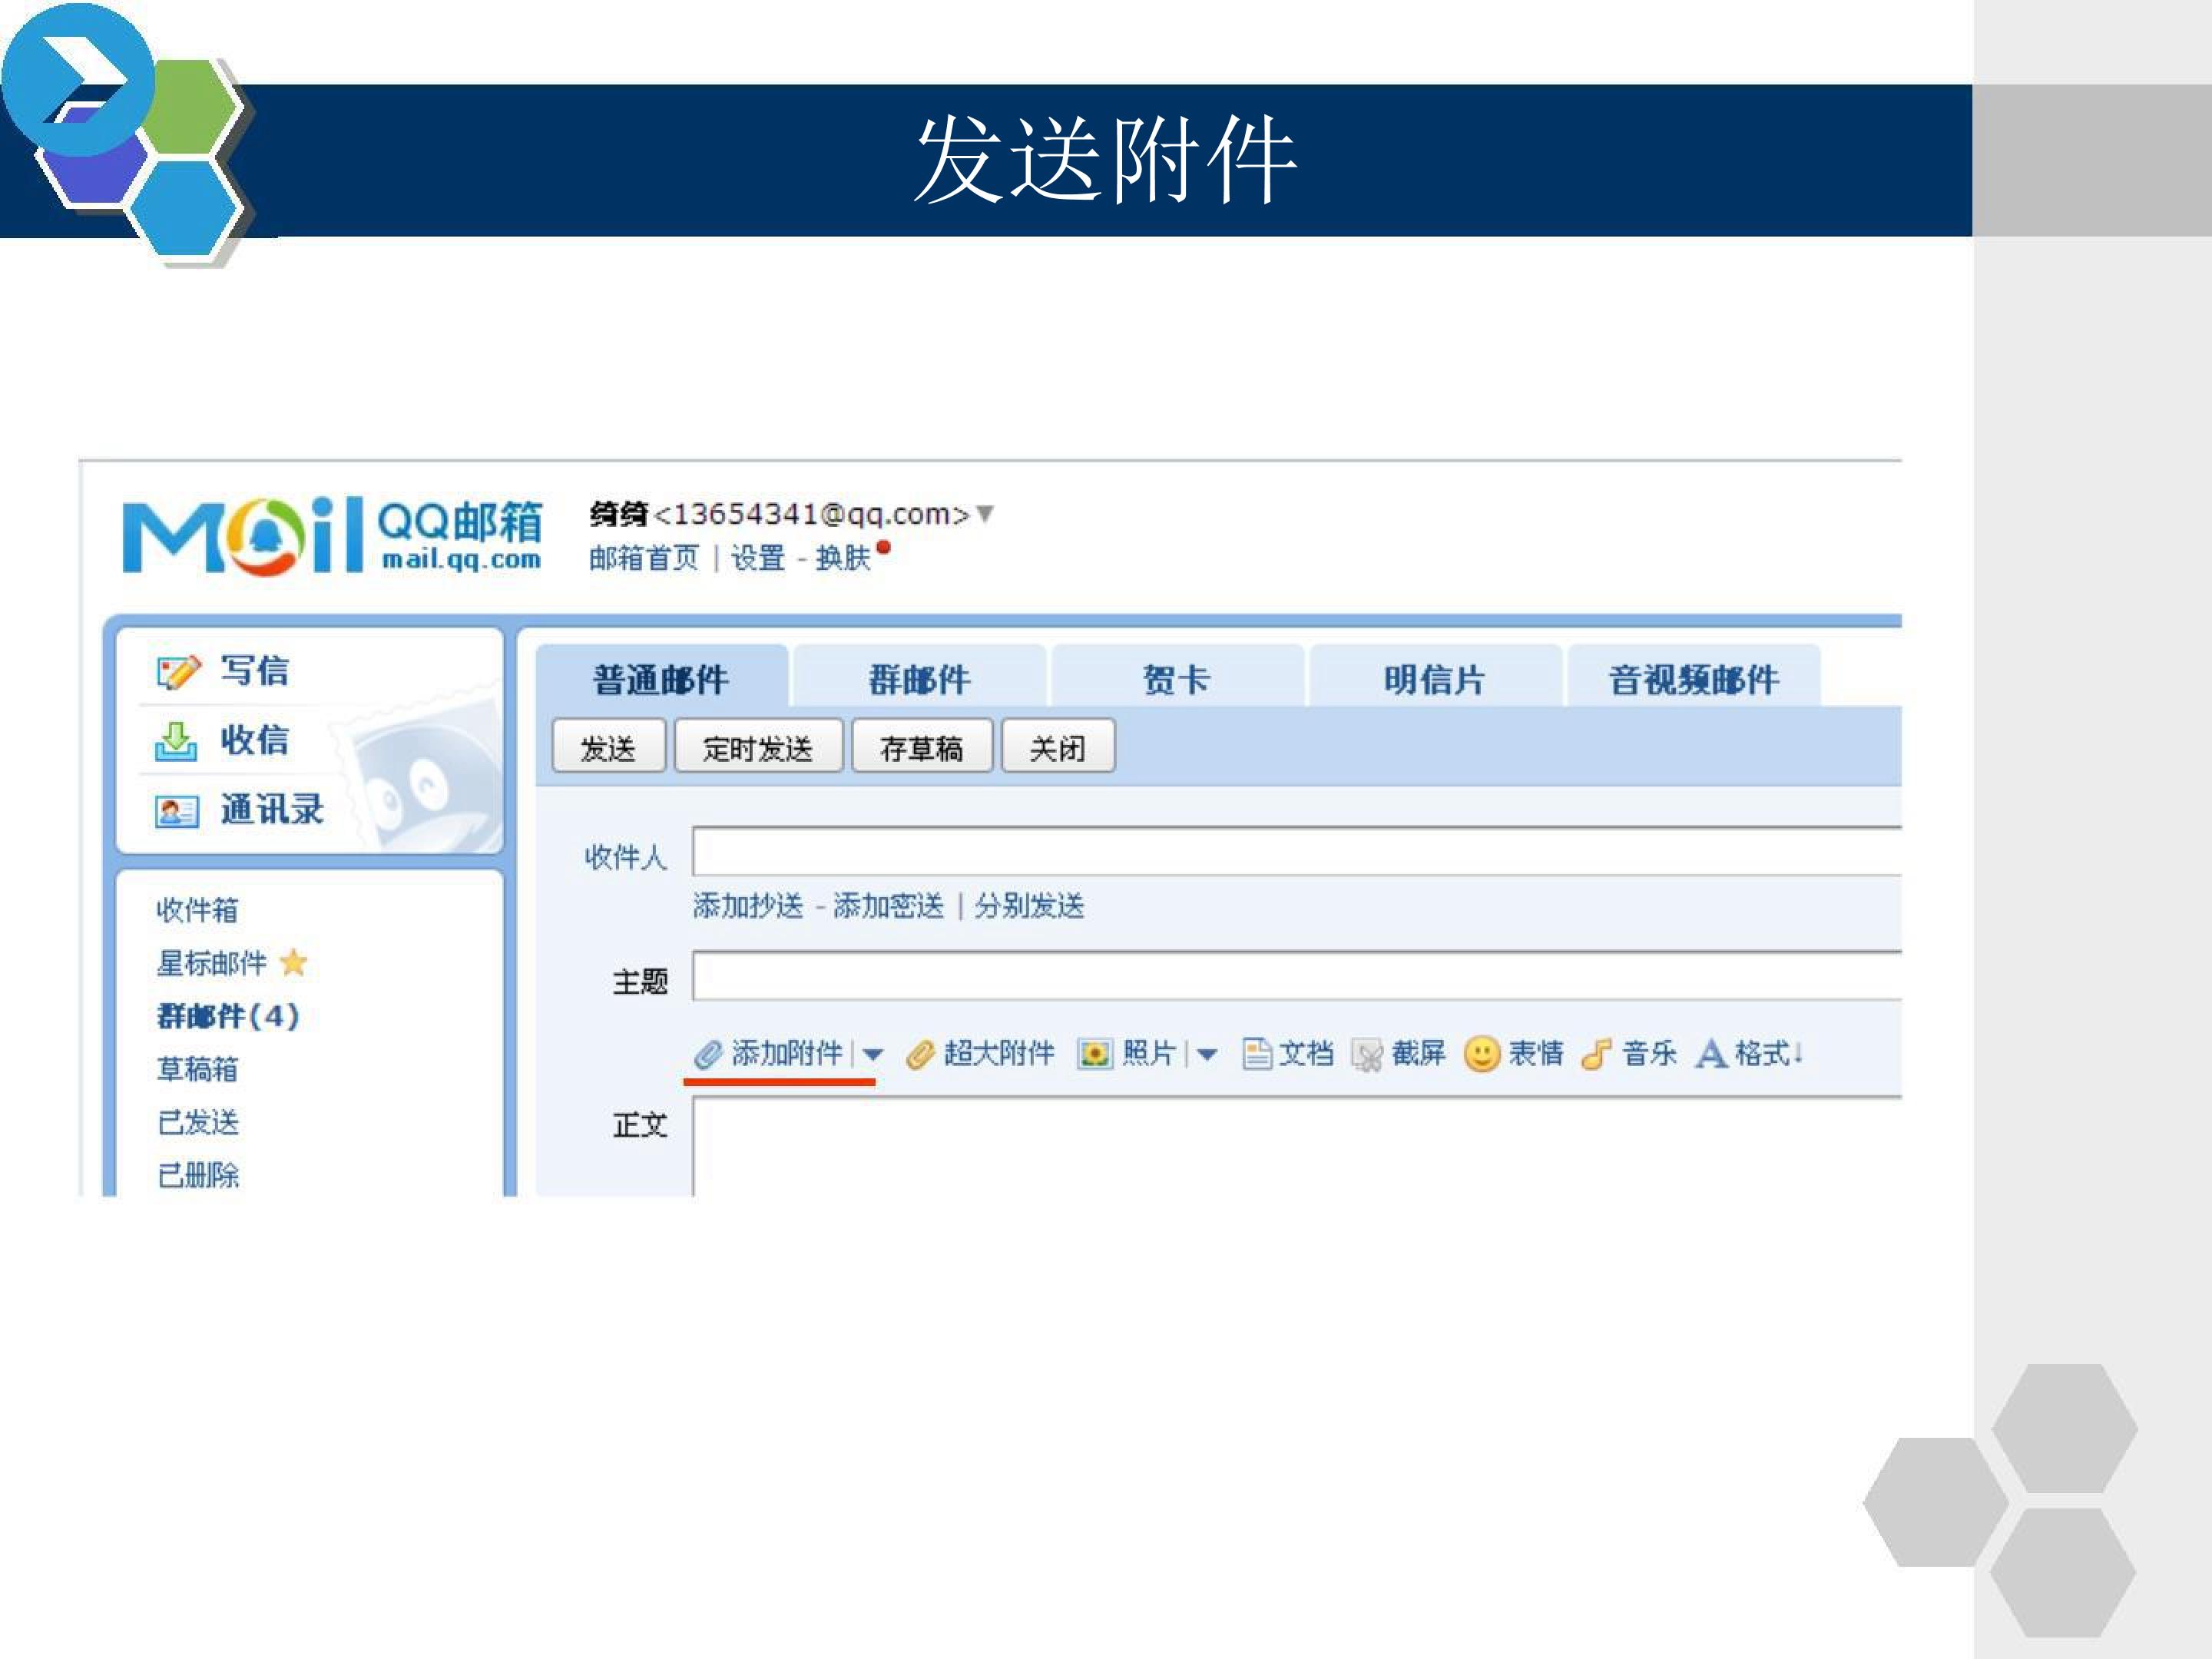Image resolution: width=2212 pixels, height=1659 pixels.
Task: Open the 草稿箱 drafts folder
Action: tap(197, 1069)
